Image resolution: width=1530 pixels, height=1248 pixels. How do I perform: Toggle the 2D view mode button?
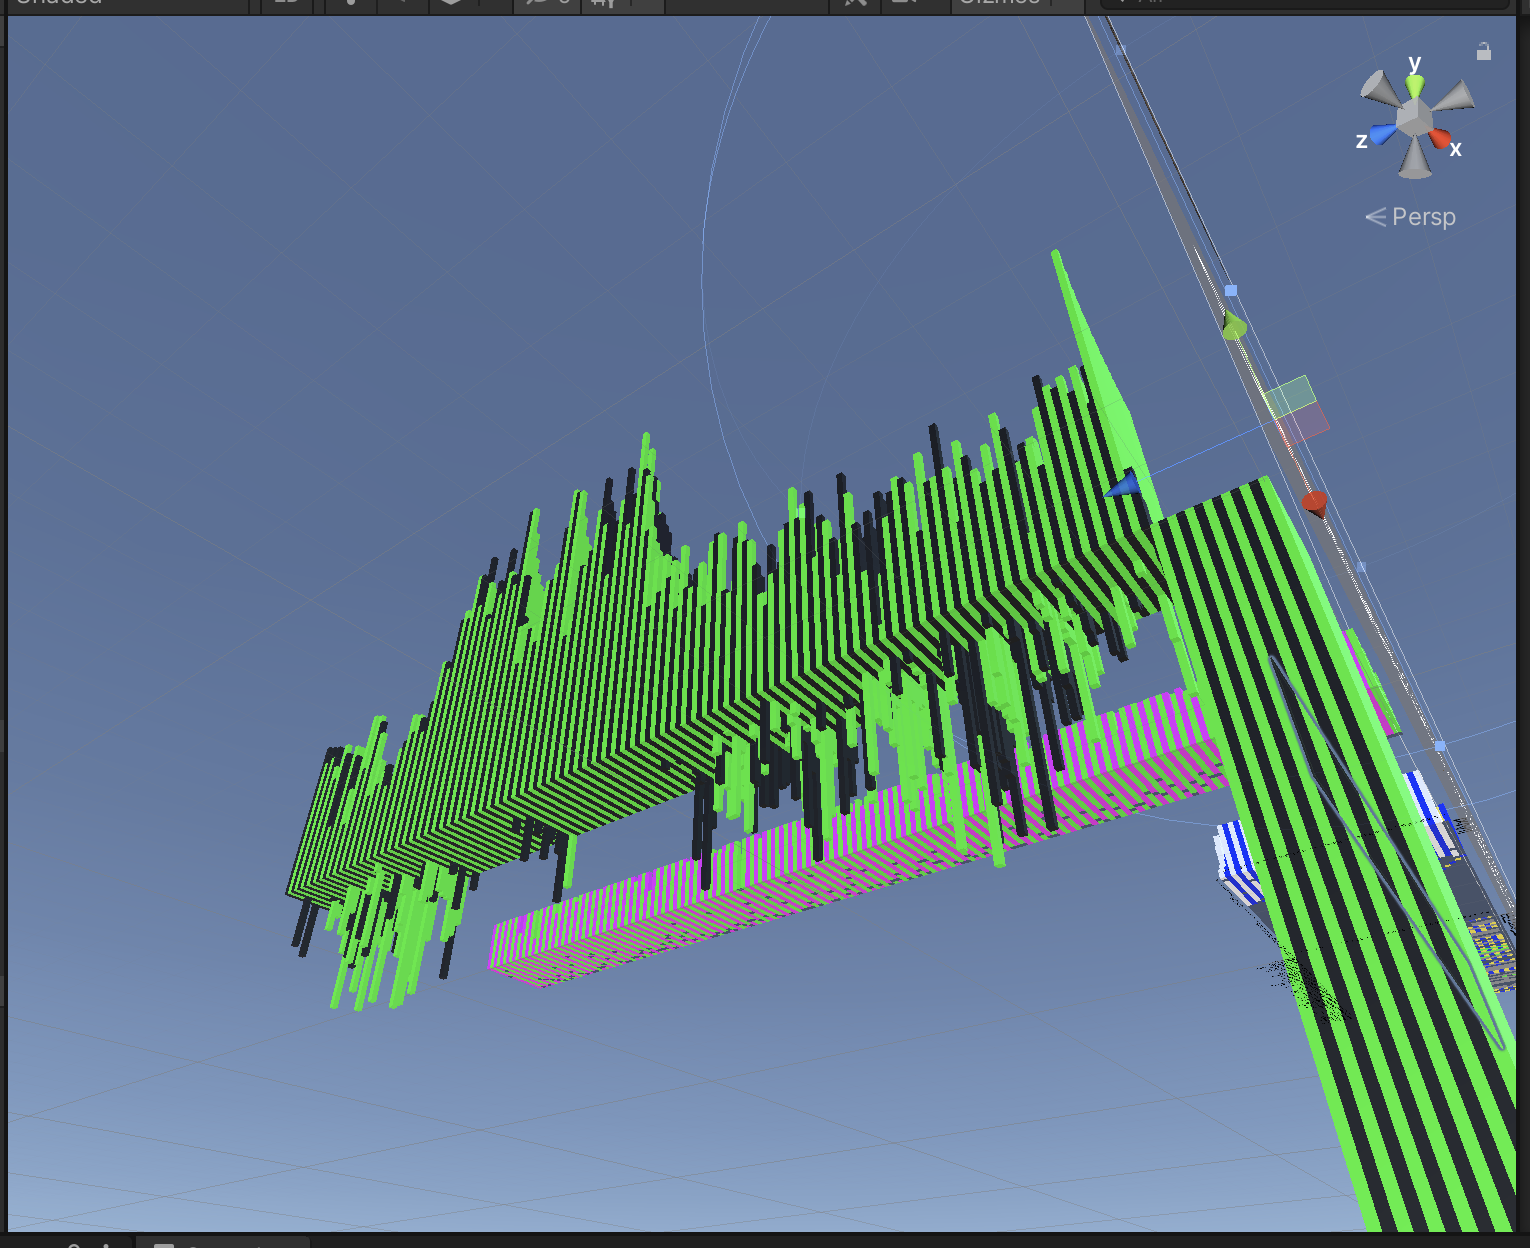tap(287, 3)
